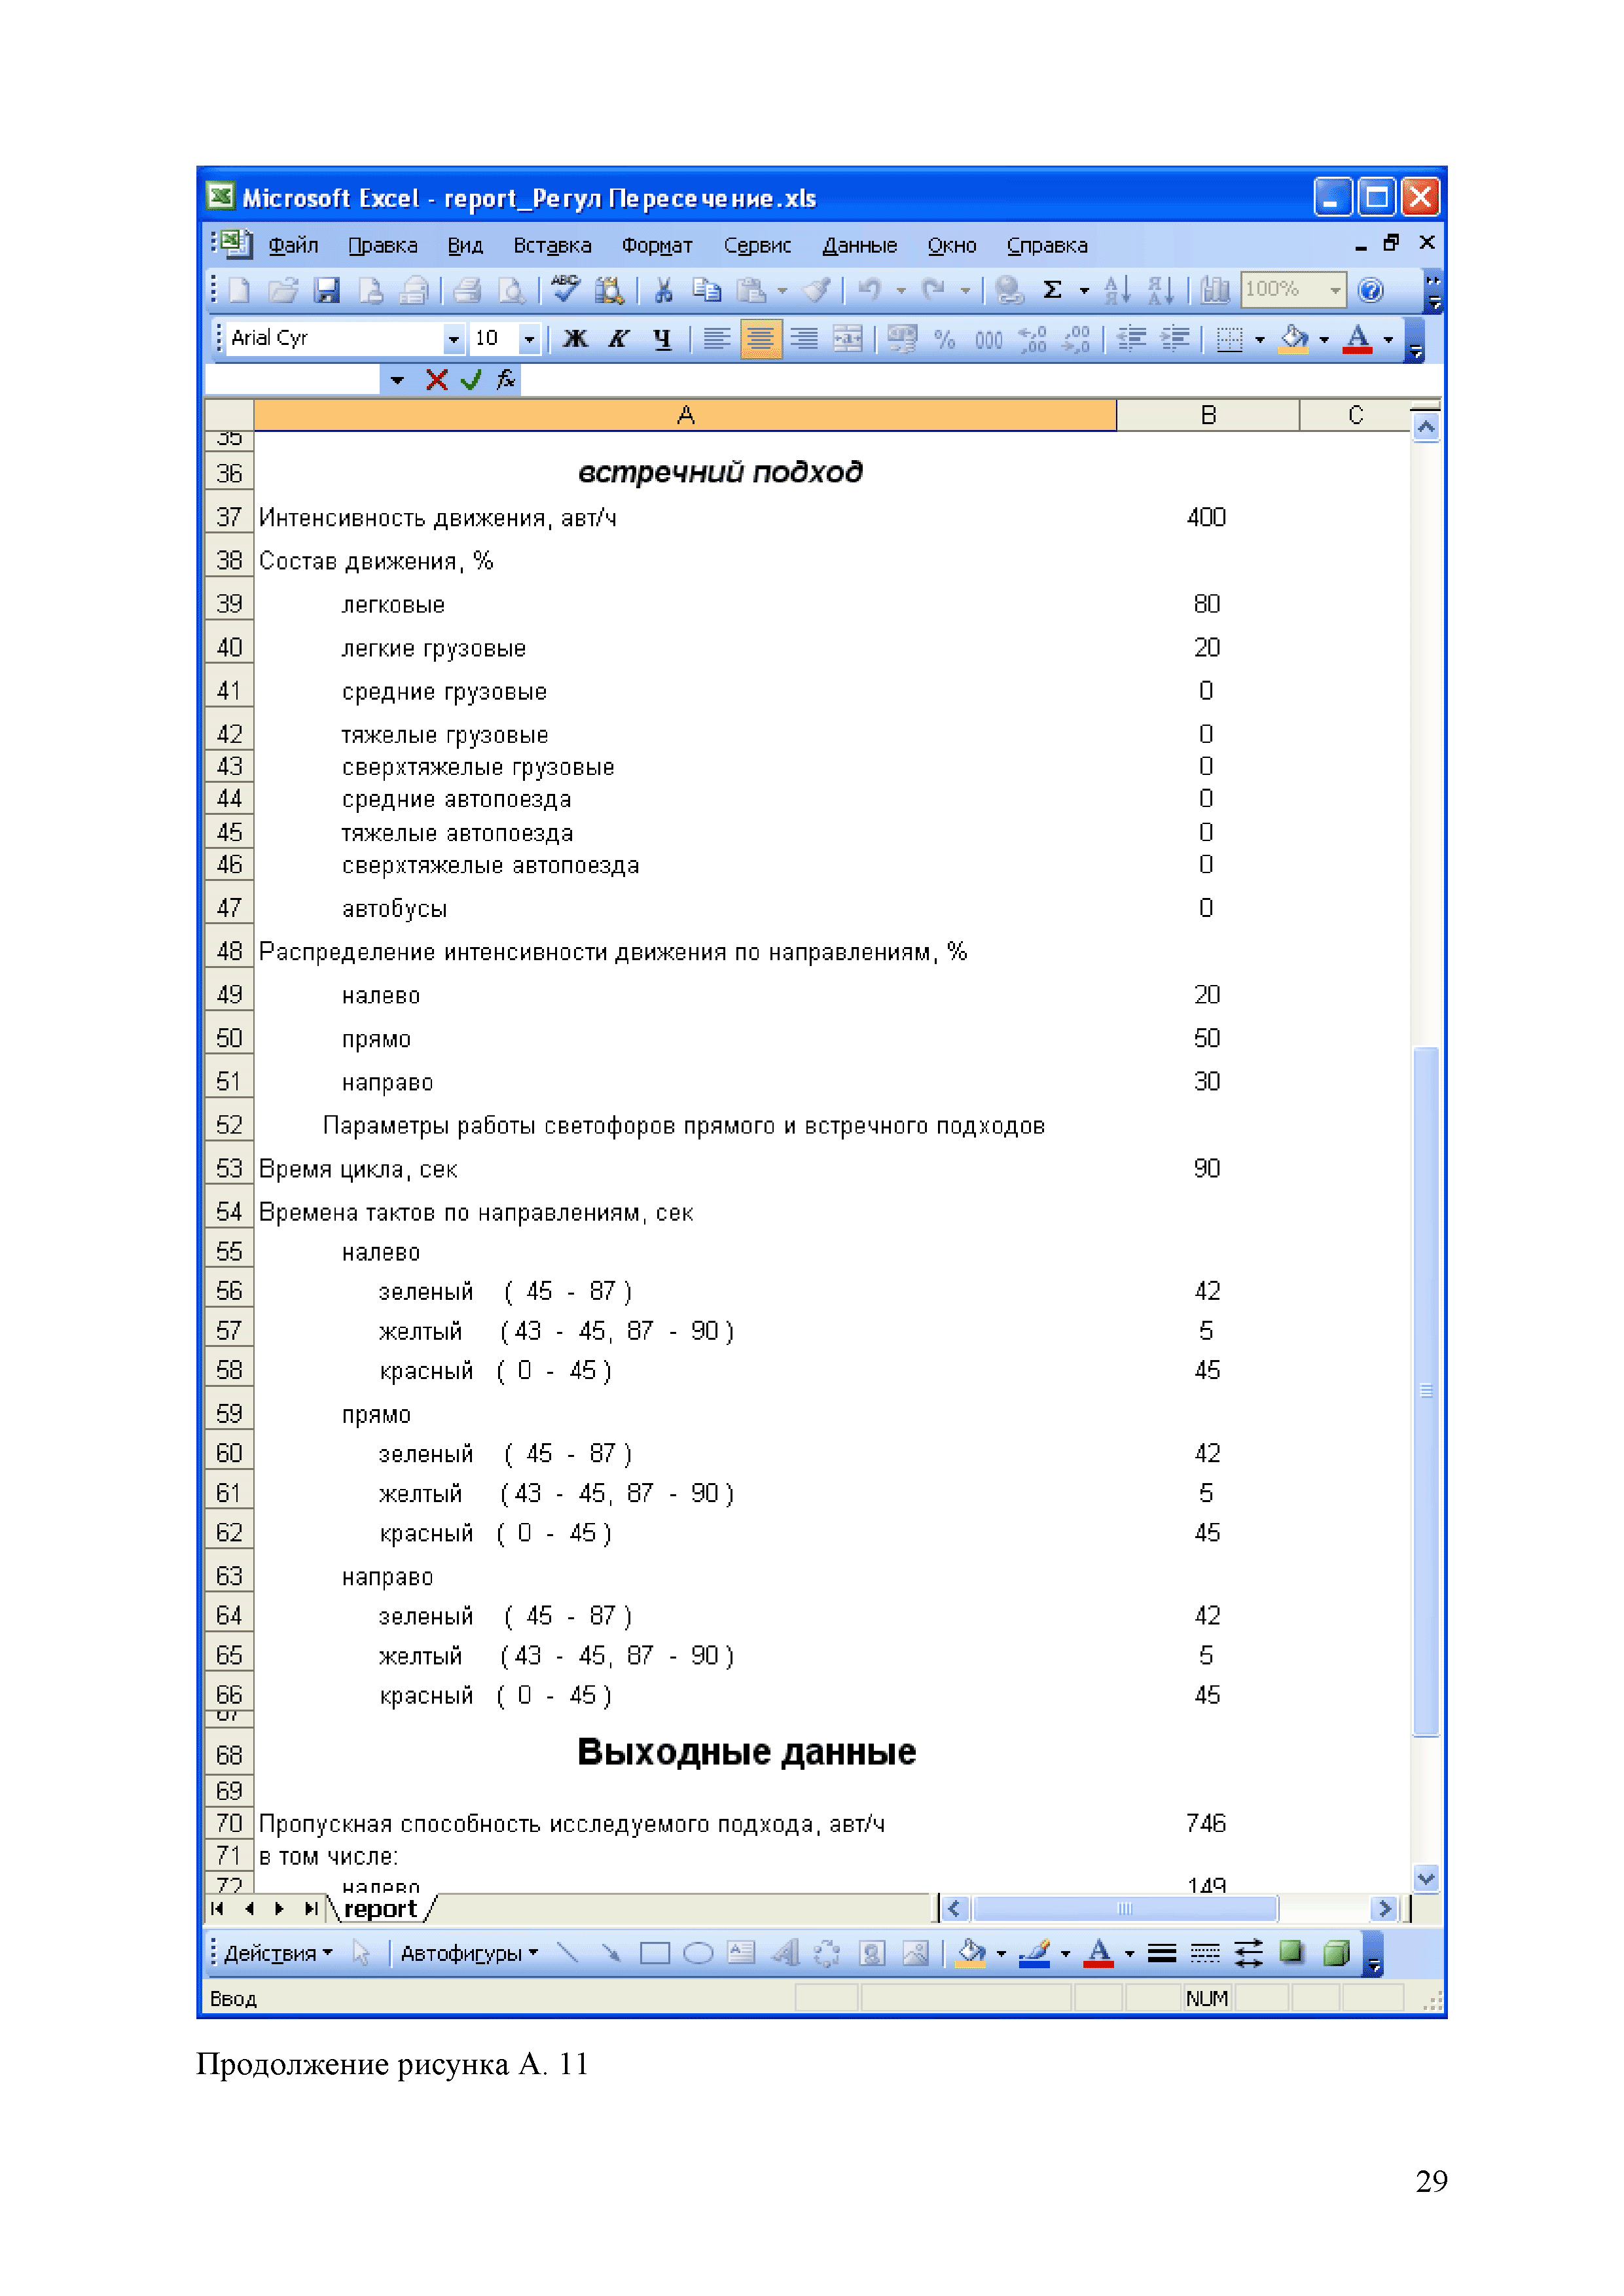The image size is (1624, 2296).
Task: Click Merge and Center icon
Action: point(847,339)
